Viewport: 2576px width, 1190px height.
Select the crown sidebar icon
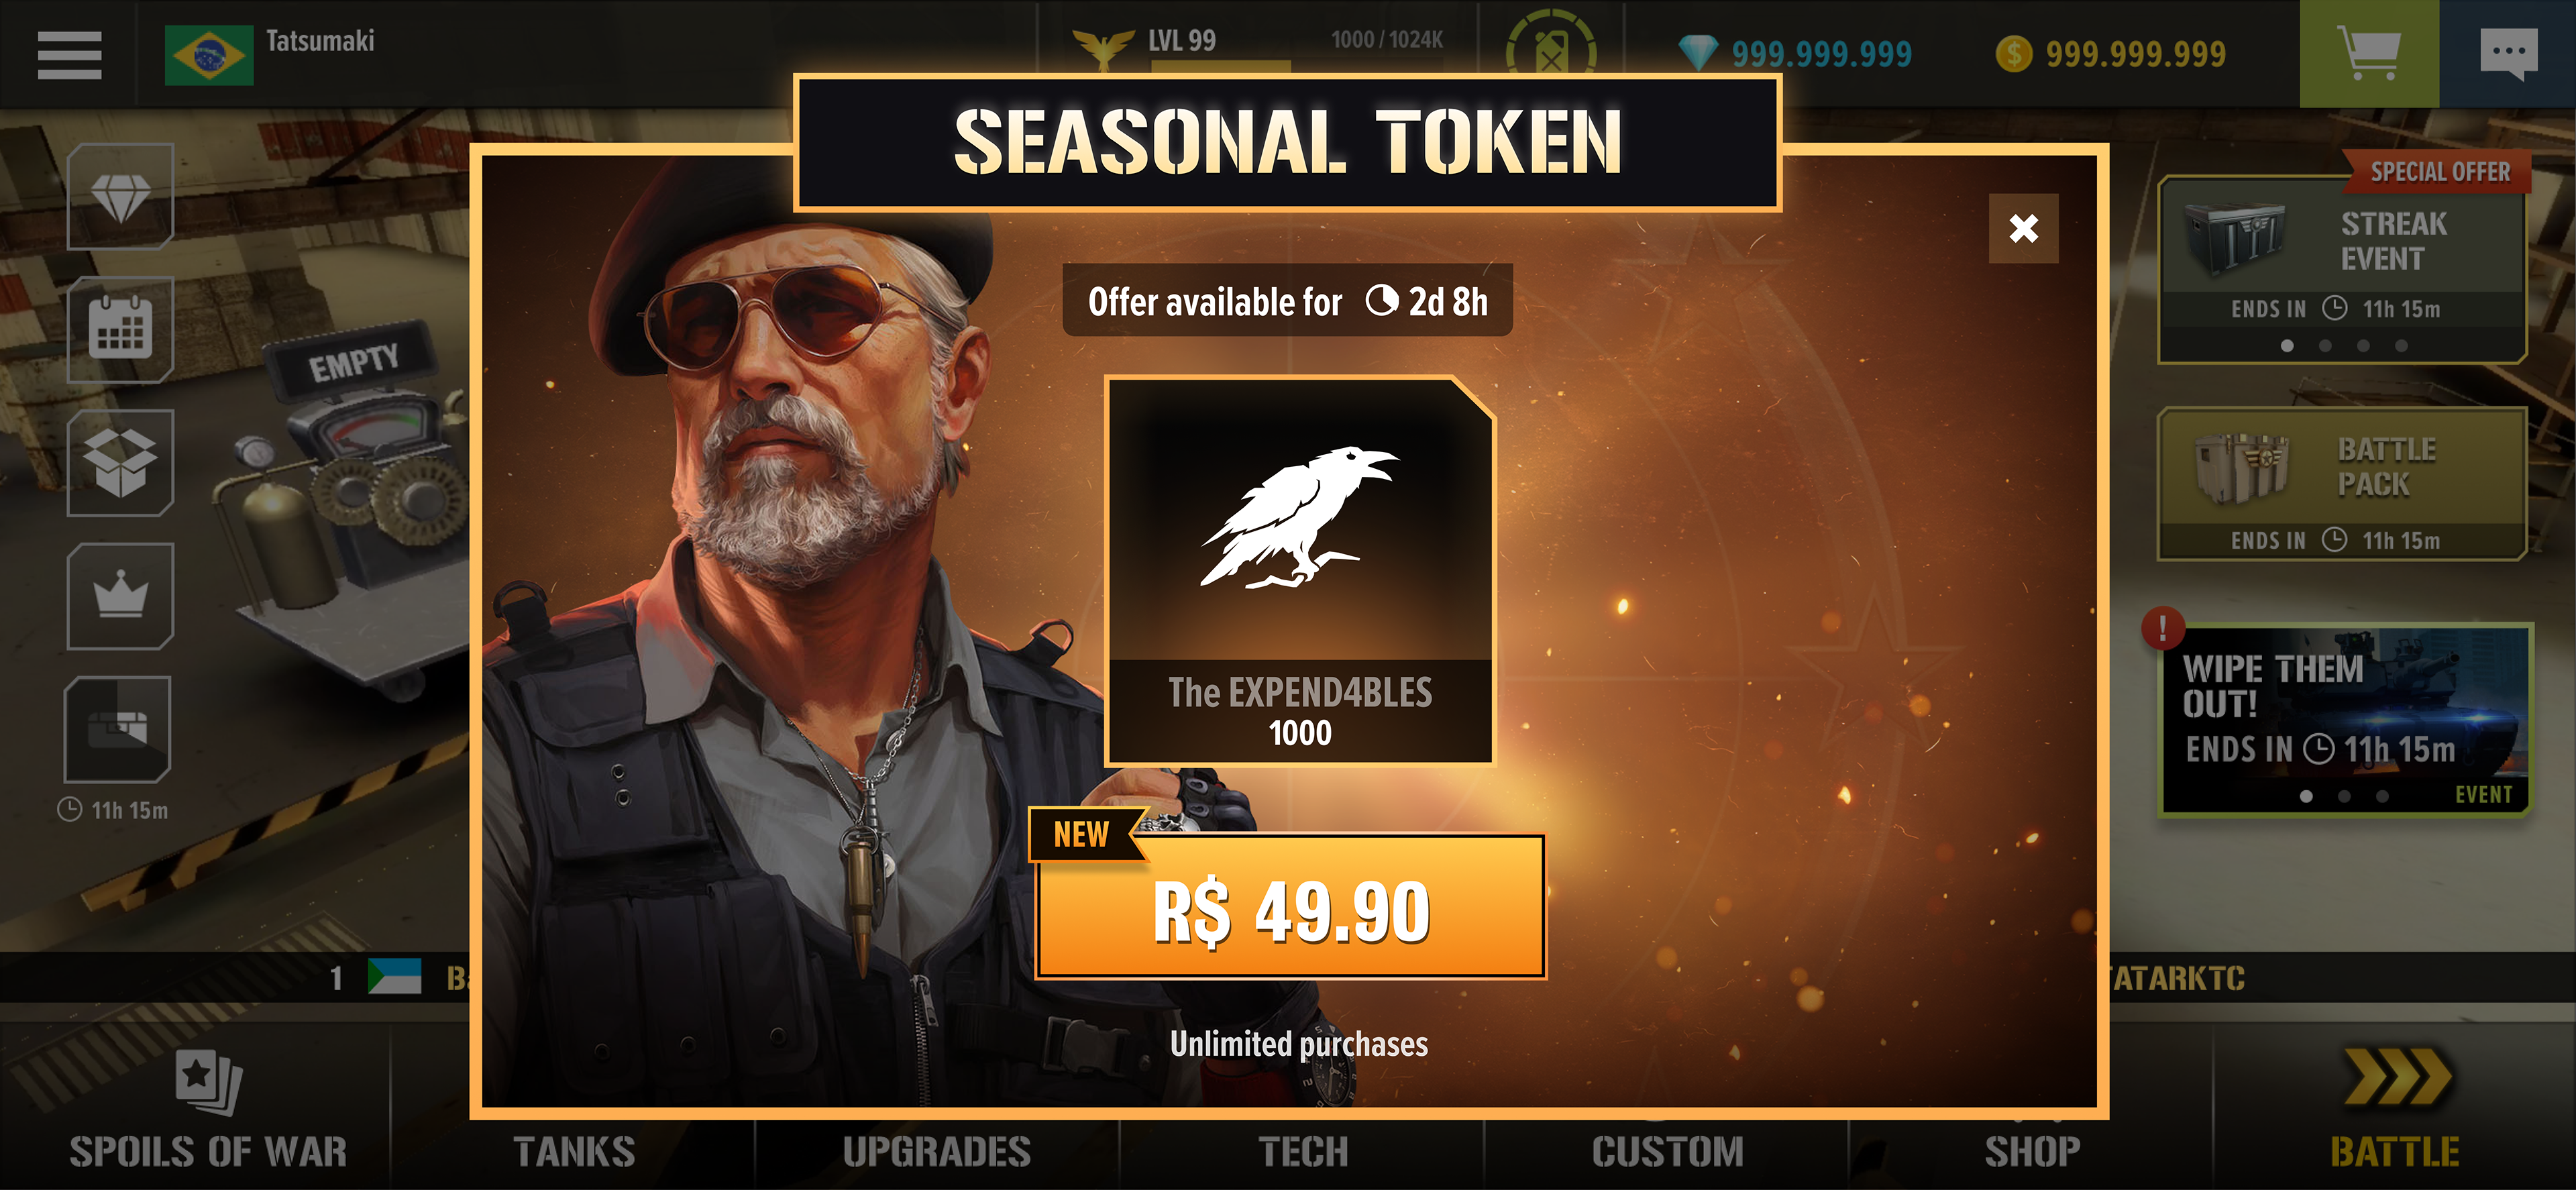(120, 596)
